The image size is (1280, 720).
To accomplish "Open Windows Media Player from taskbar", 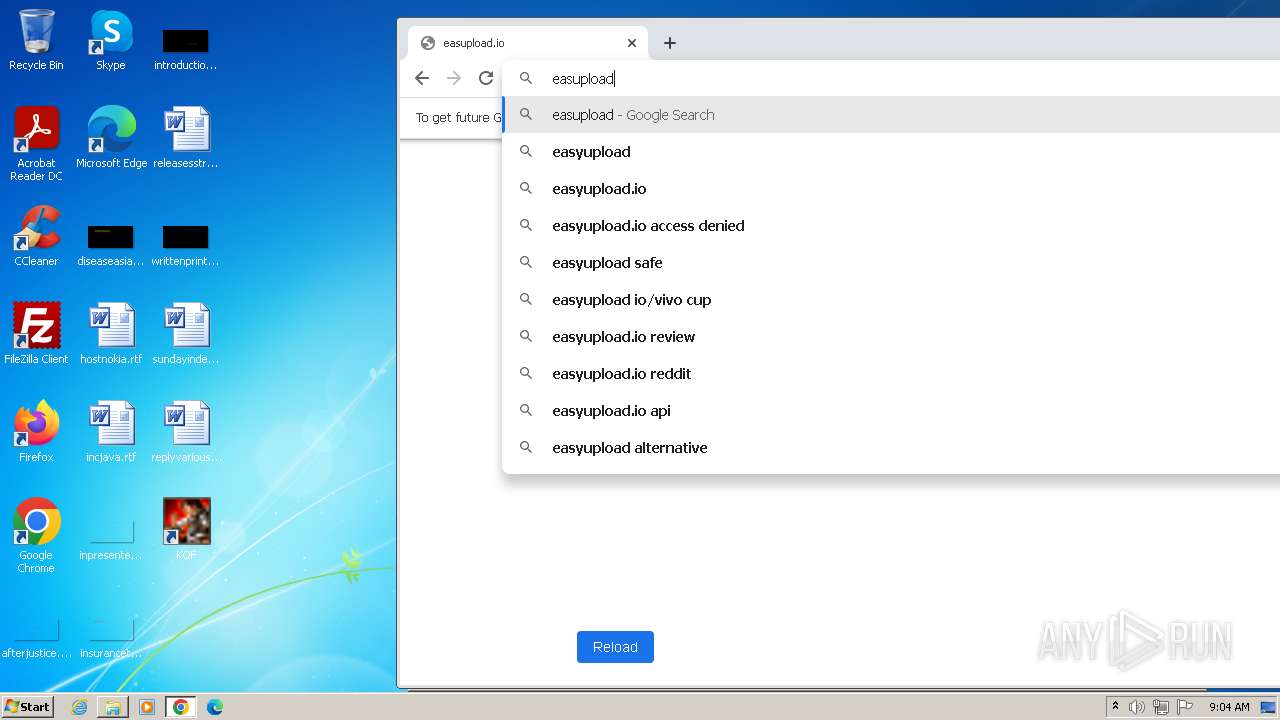I will tap(147, 707).
